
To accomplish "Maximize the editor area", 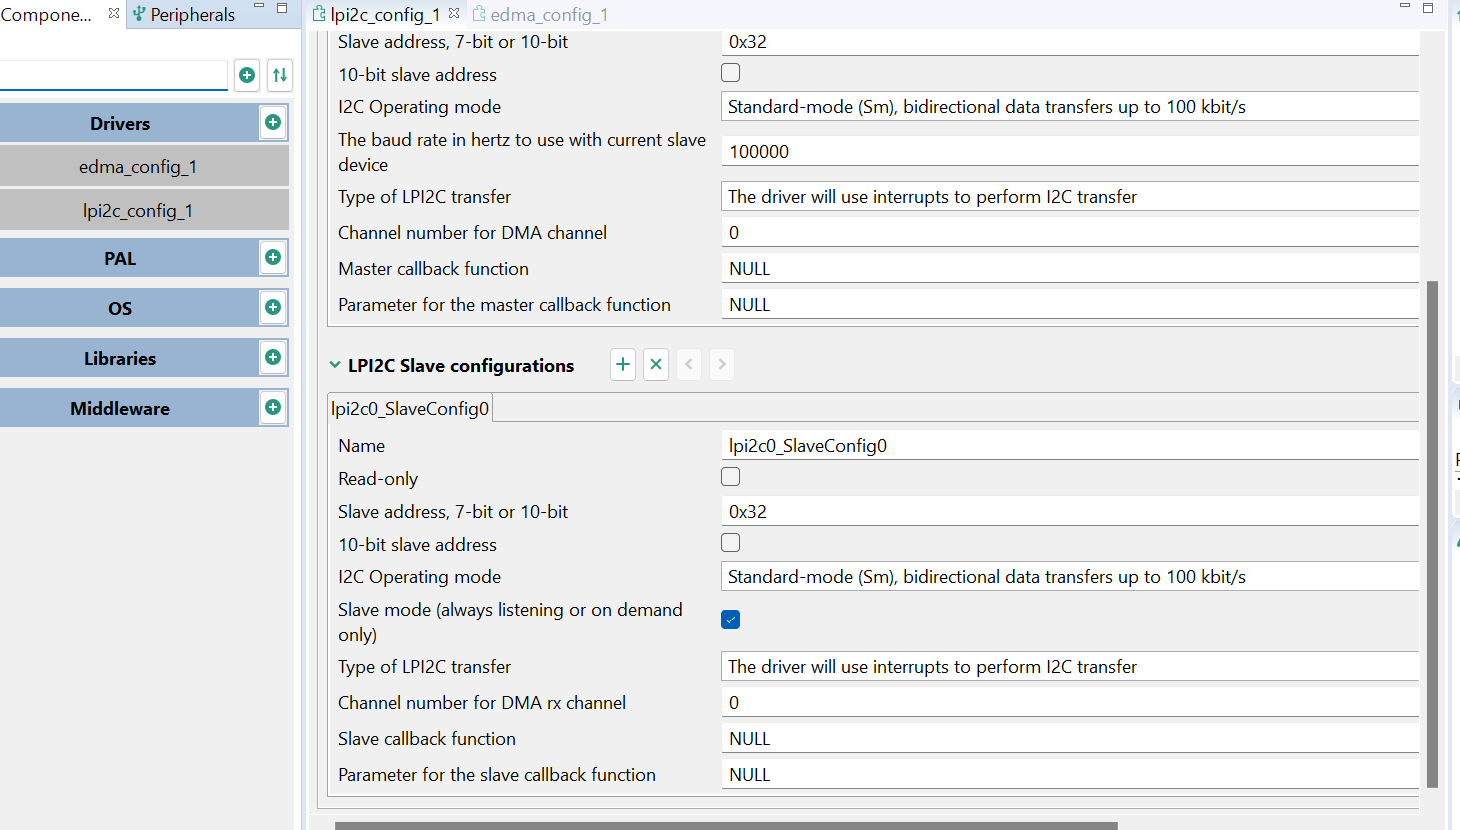I will 1428,8.
